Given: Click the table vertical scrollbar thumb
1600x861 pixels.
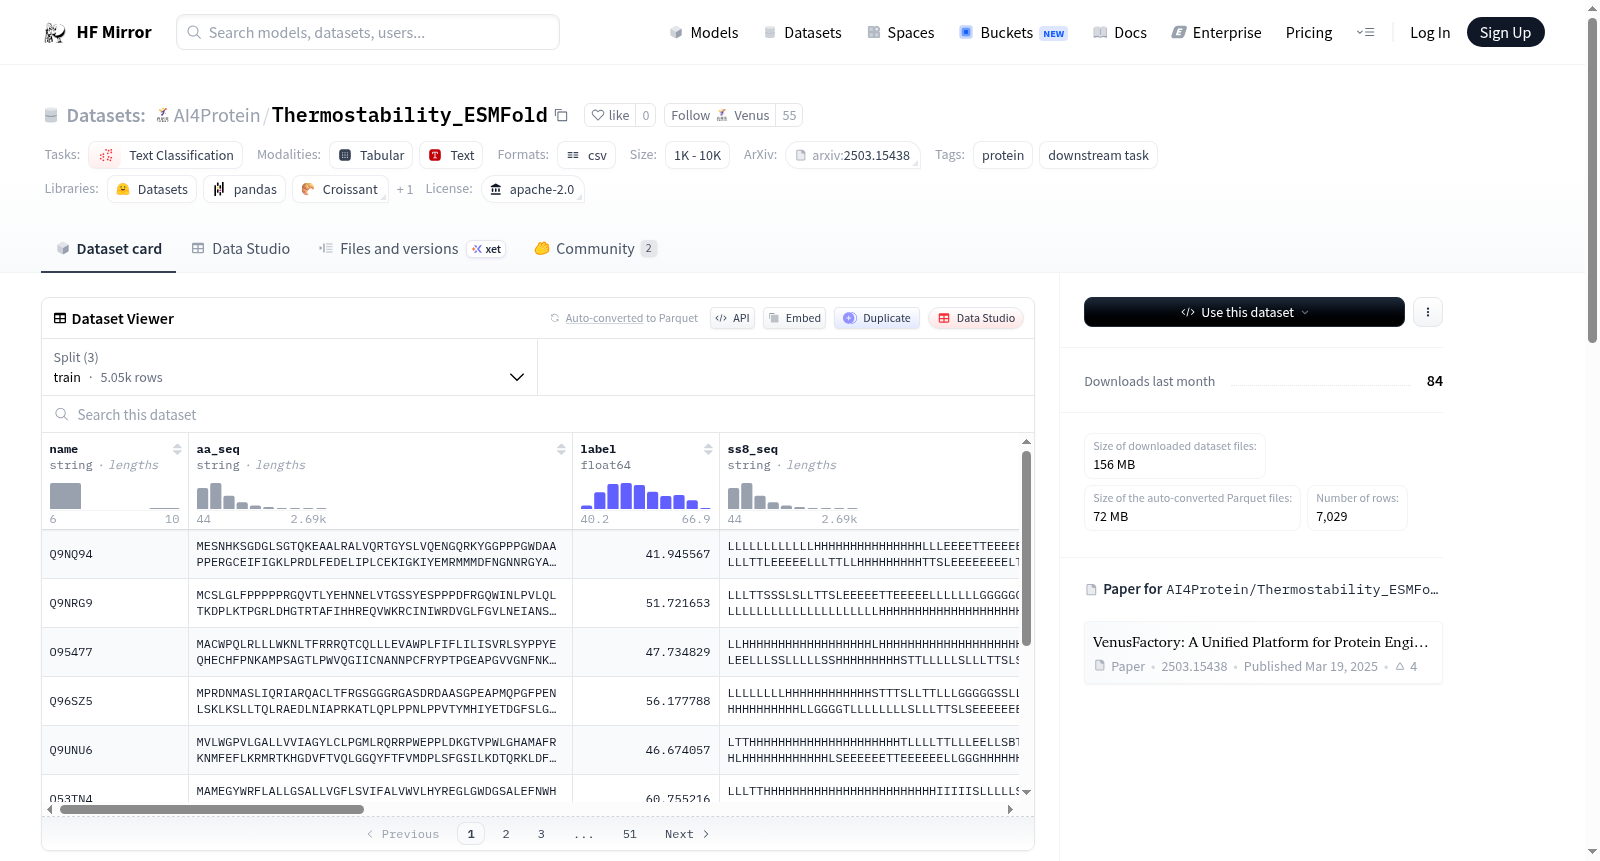Looking at the screenshot, I should click(x=1026, y=548).
